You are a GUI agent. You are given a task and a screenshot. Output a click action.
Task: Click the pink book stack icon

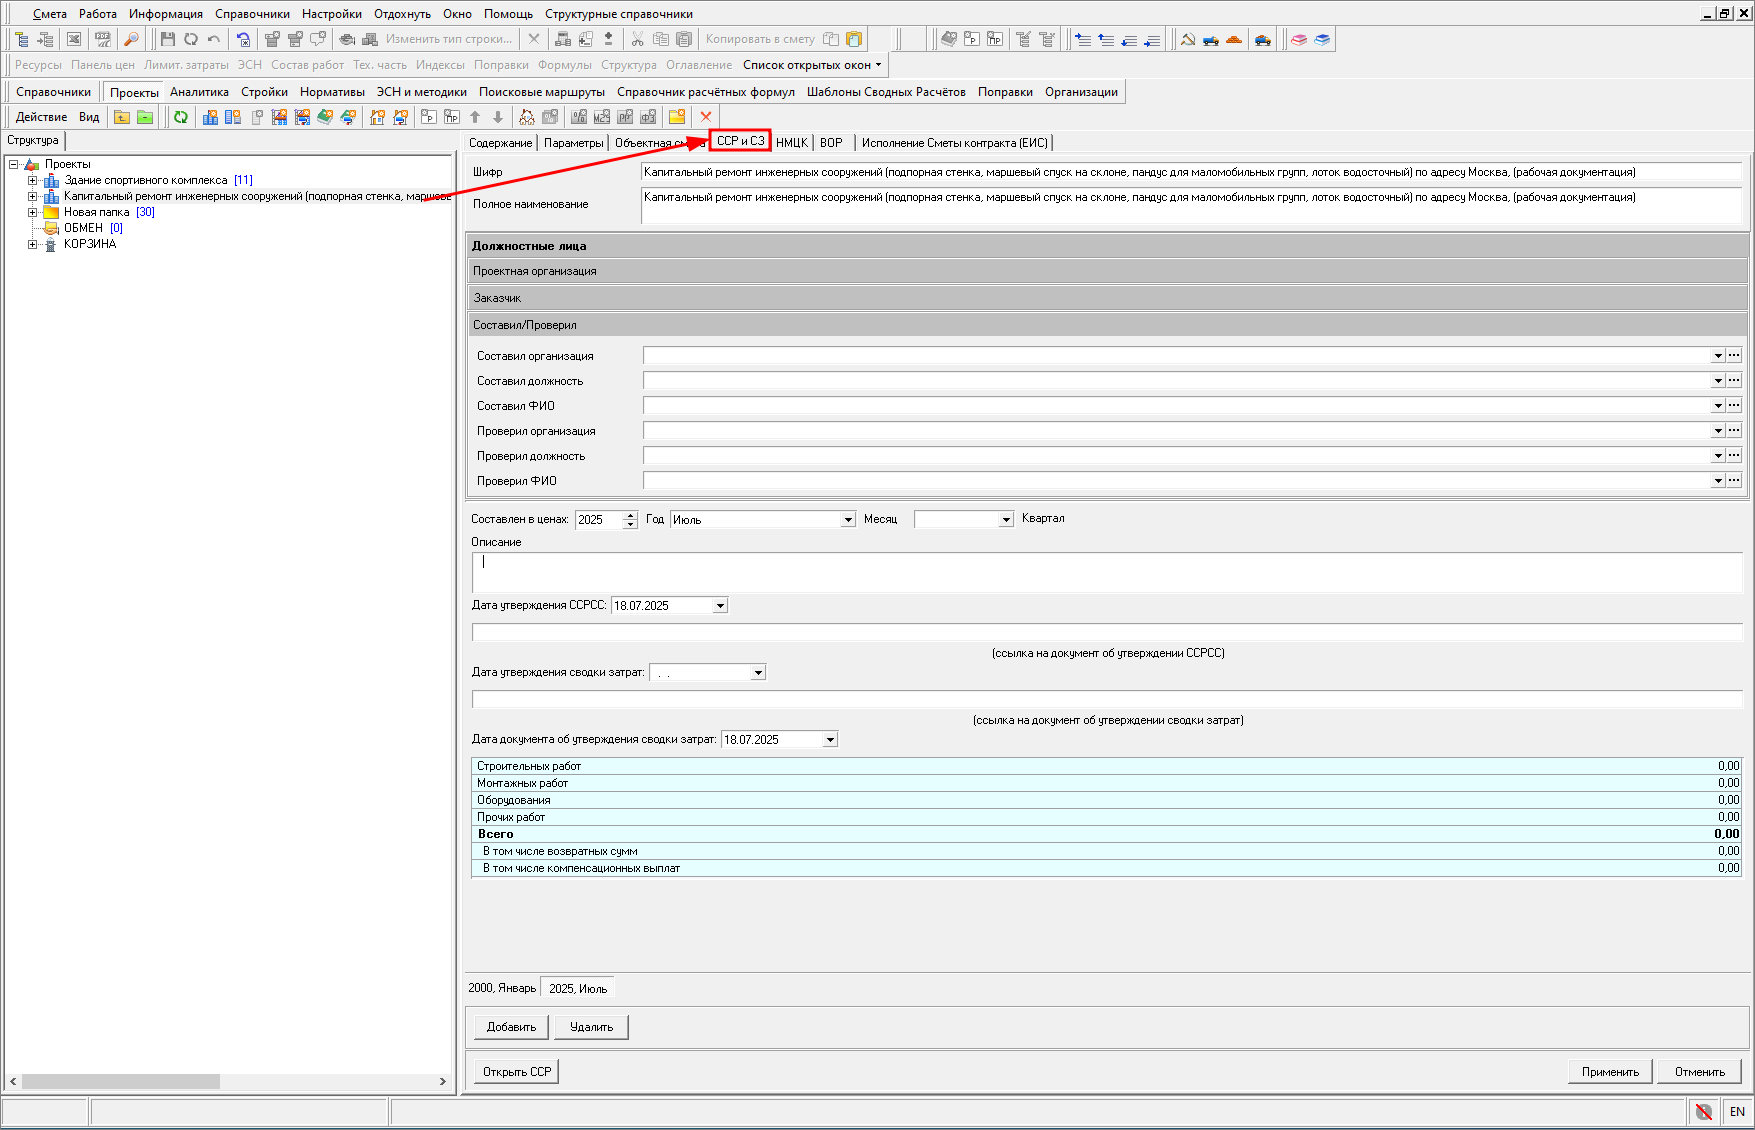point(1299,39)
